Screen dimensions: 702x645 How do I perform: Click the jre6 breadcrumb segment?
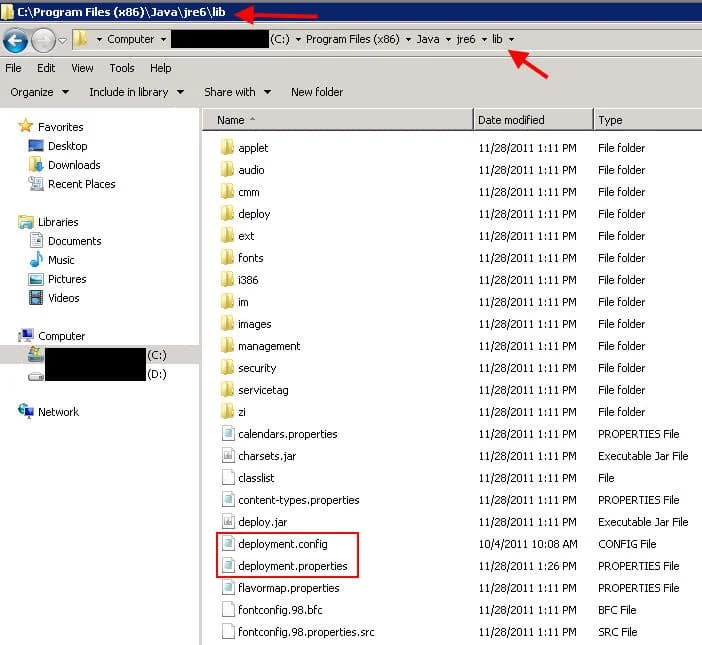click(466, 39)
